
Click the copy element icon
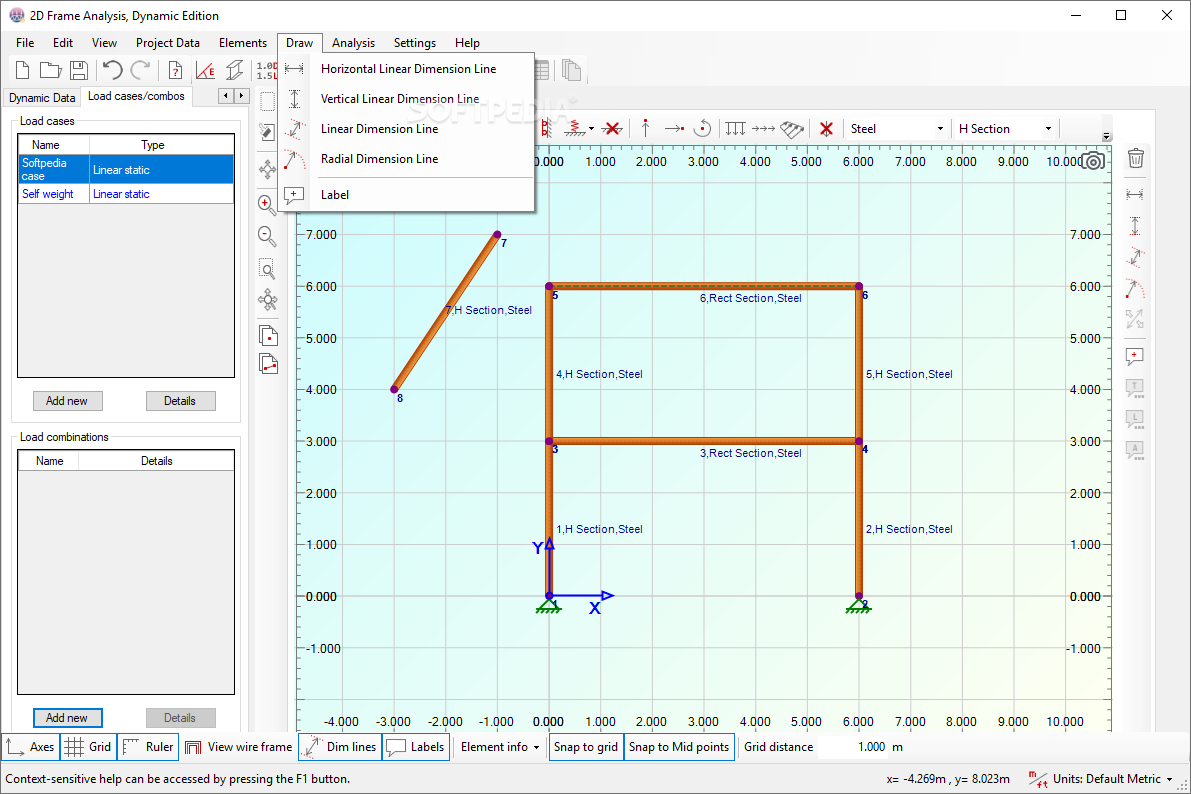(x=268, y=364)
